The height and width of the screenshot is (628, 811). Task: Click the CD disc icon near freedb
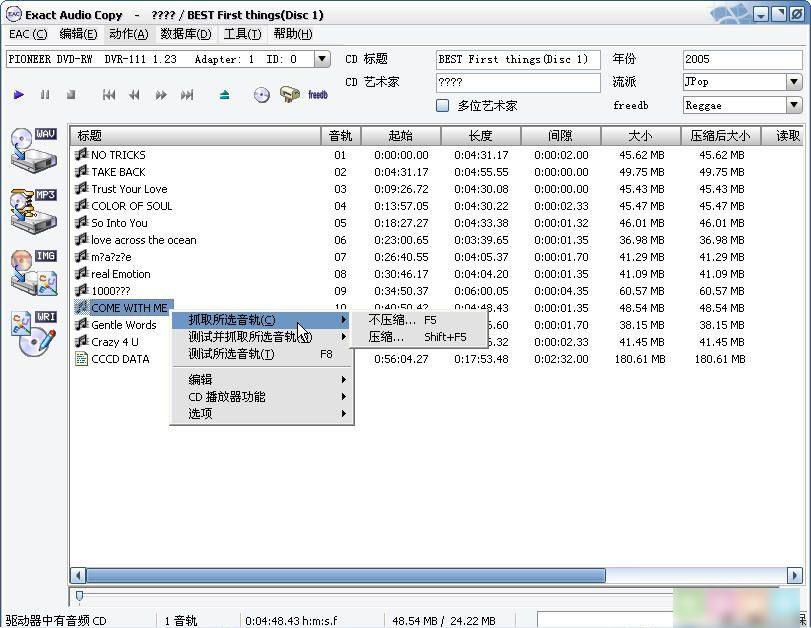point(262,95)
